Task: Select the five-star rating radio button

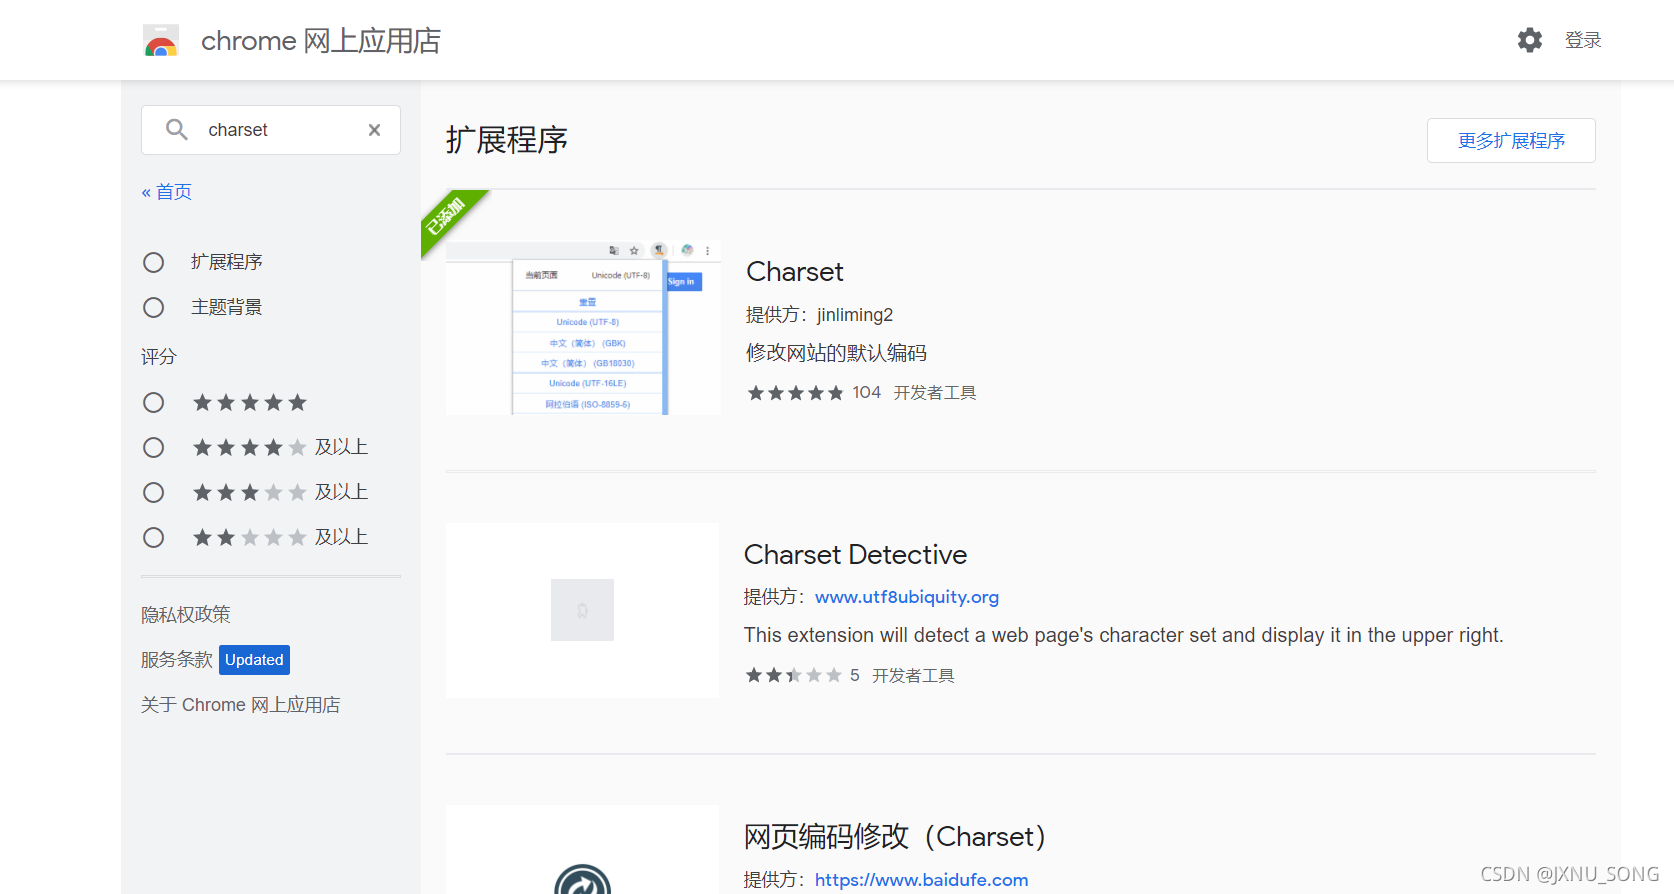Action: (153, 403)
